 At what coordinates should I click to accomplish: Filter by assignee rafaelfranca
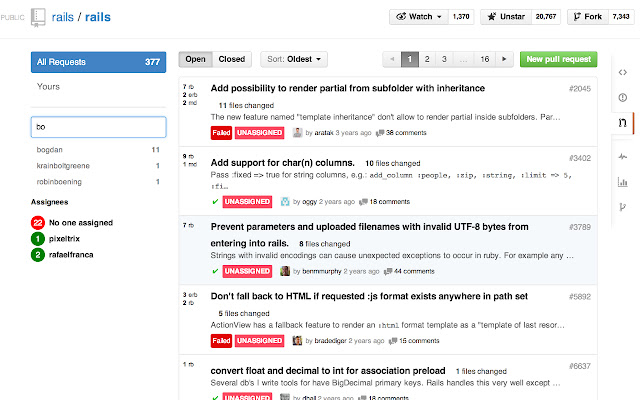[x=71, y=255]
